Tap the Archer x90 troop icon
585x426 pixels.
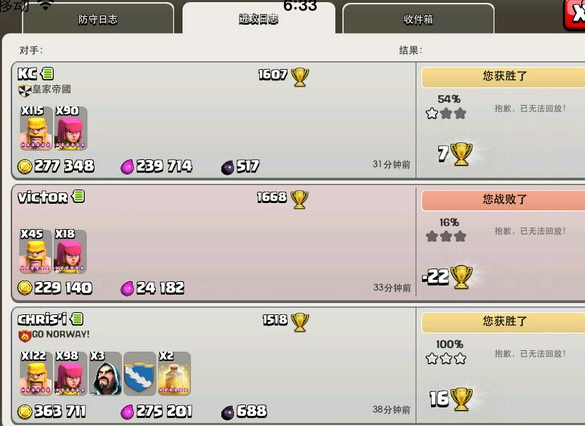pyautogui.click(x=71, y=128)
